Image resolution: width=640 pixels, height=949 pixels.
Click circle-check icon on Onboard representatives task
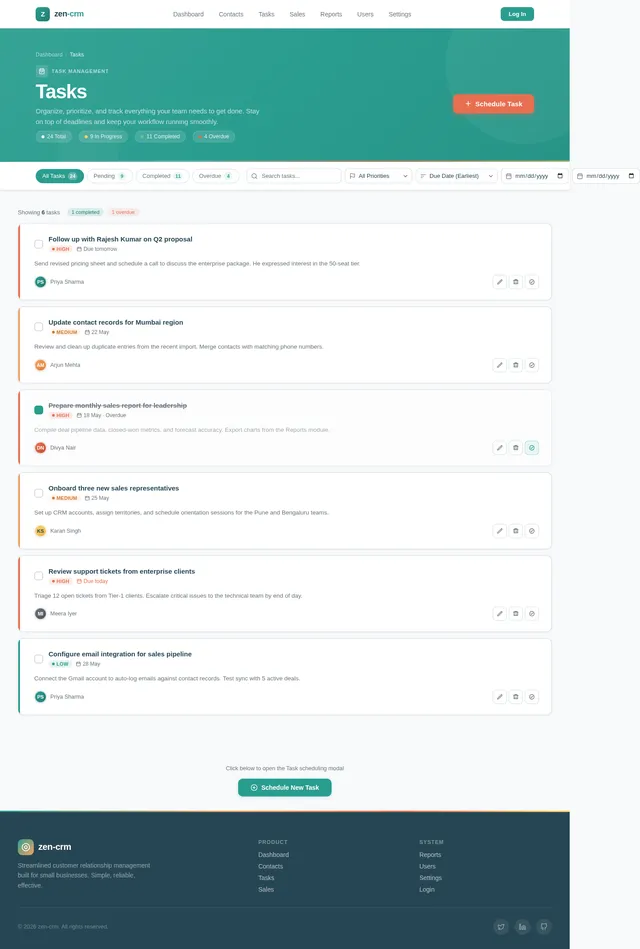click(532, 531)
